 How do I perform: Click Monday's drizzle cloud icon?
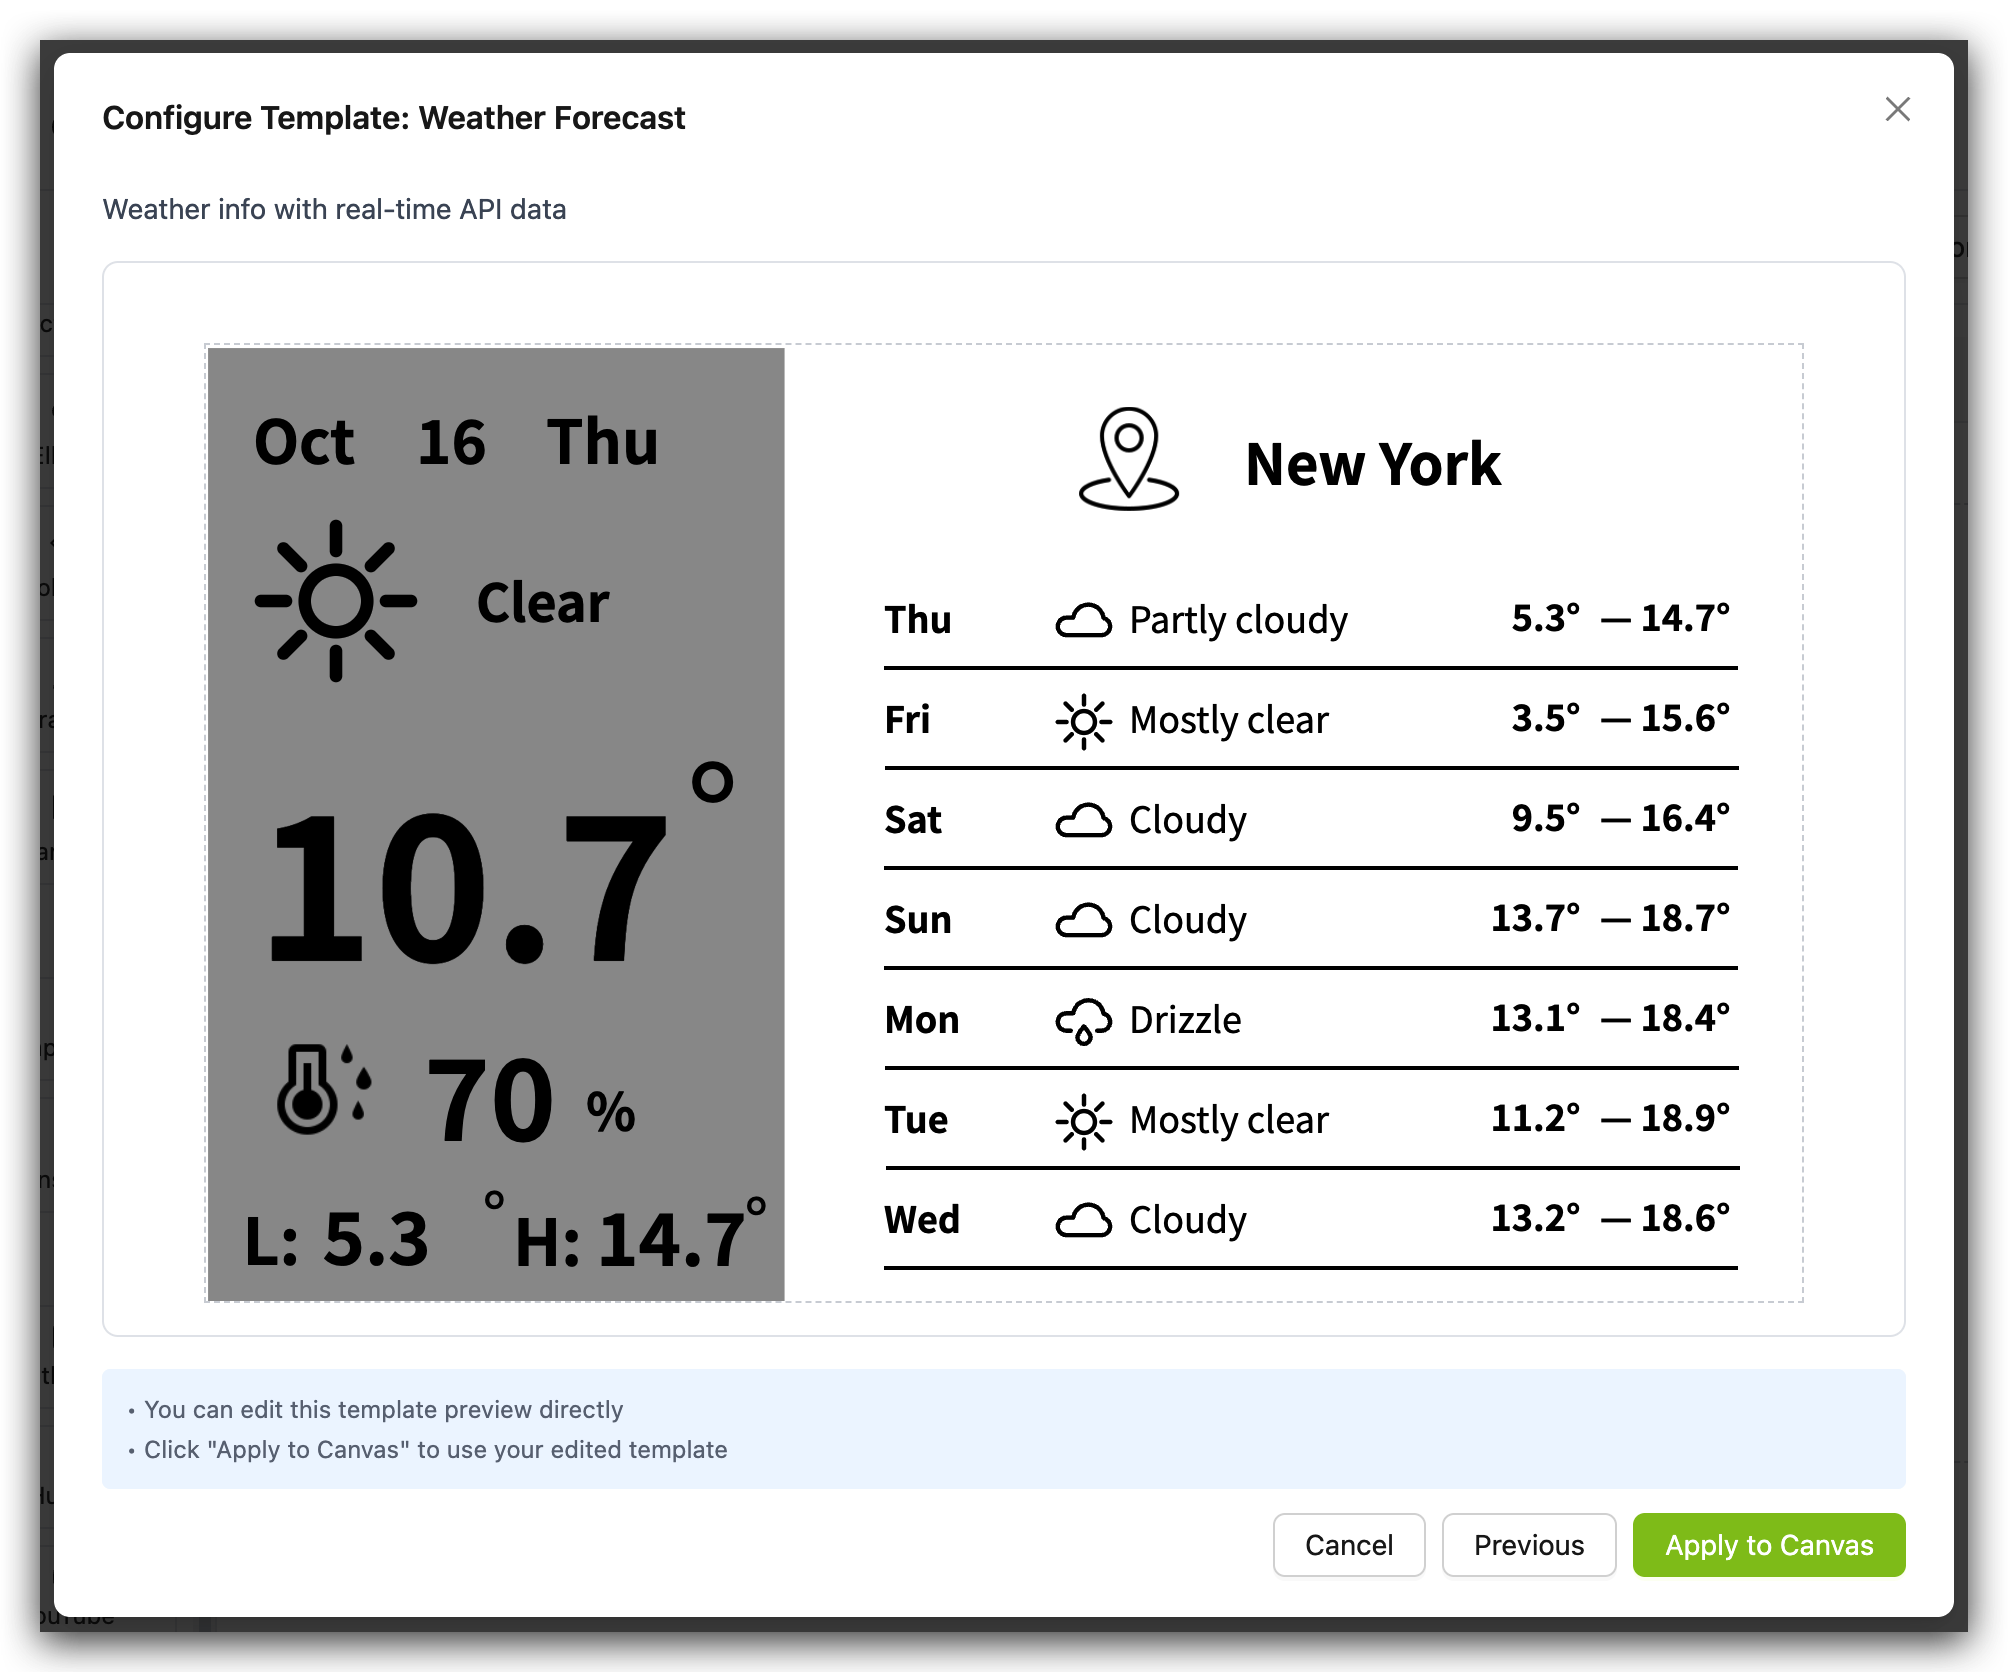click(x=1083, y=1021)
